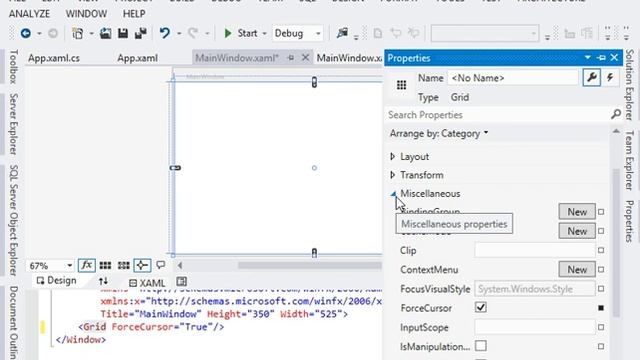The width and height of the screenshot is (640, 360).
Task: Open the WINDOW menu
Action: (x=86, y=13)
